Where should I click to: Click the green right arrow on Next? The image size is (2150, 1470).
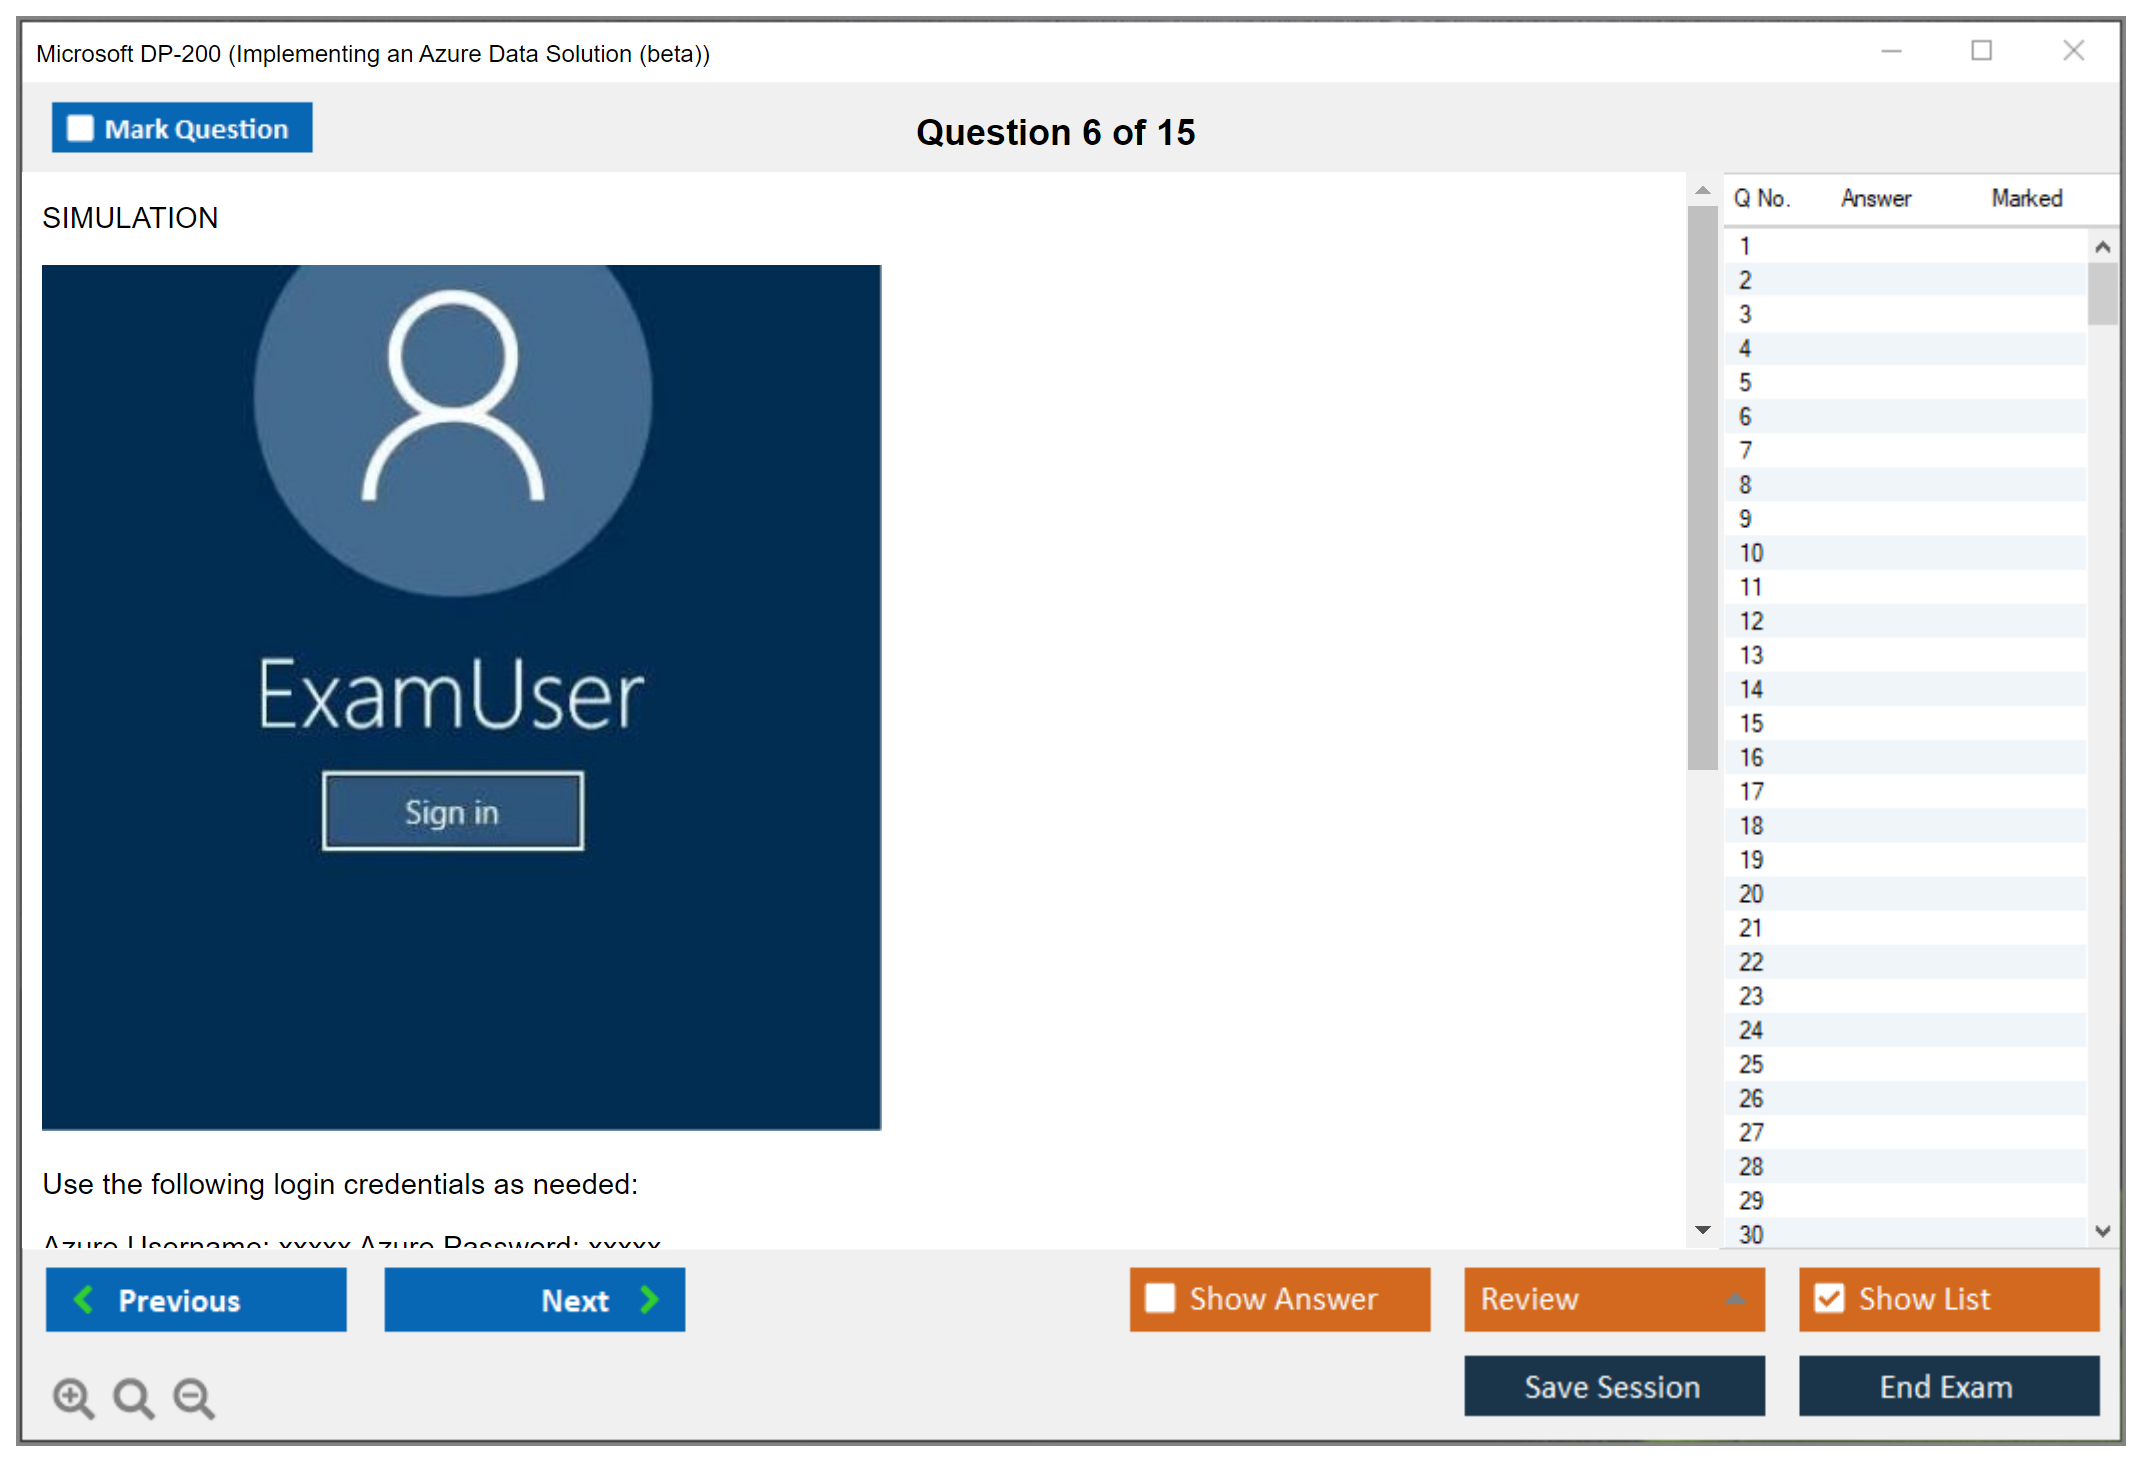click(649, 1299)
